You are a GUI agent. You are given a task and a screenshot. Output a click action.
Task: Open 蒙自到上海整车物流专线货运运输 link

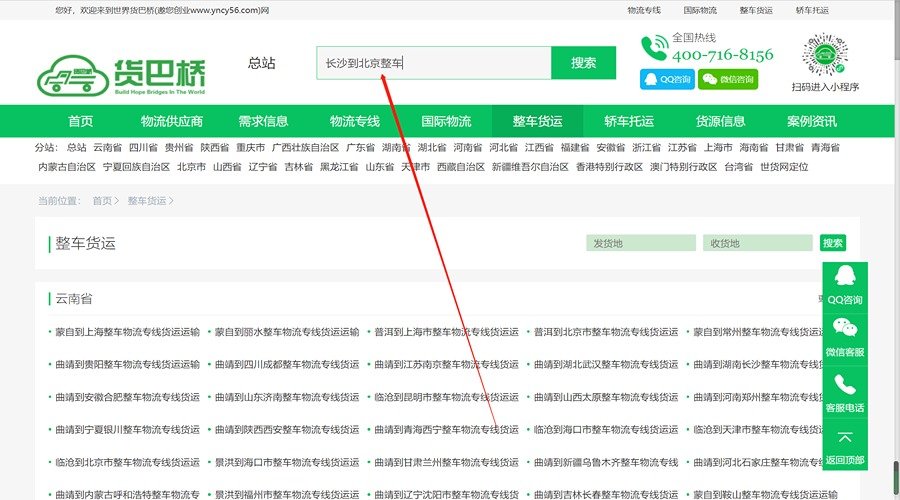(x=127, y=332)
